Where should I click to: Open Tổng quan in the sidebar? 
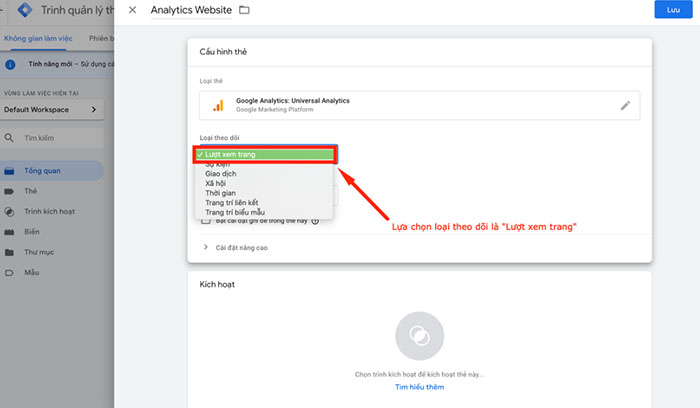(52, 171)
